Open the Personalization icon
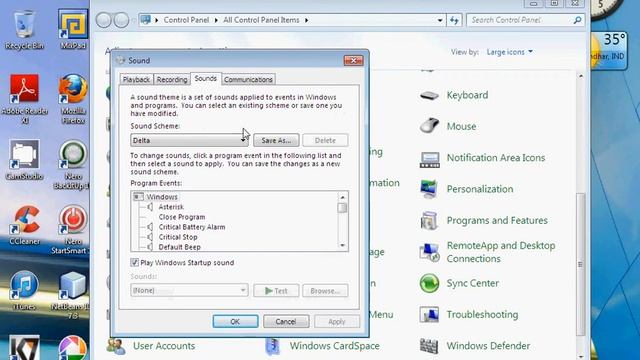The image size is (640, 360). coord(429,189)
